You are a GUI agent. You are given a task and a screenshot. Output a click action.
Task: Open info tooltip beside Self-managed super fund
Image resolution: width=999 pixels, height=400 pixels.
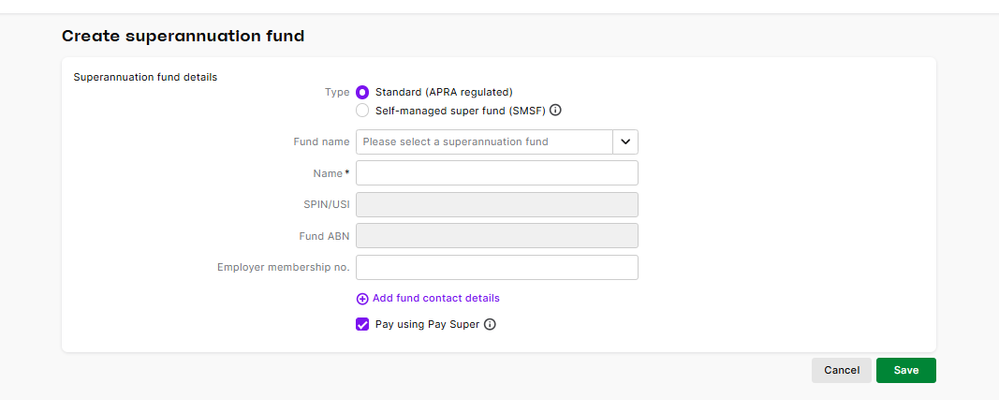[x=555, y=110]
